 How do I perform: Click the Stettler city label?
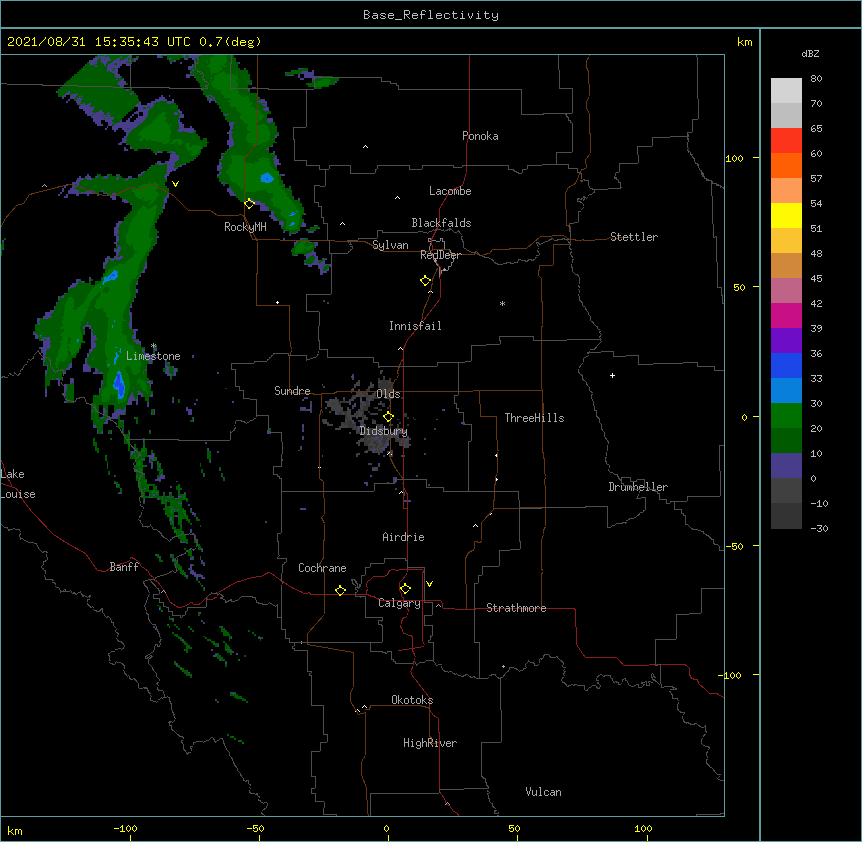[634, 237]
